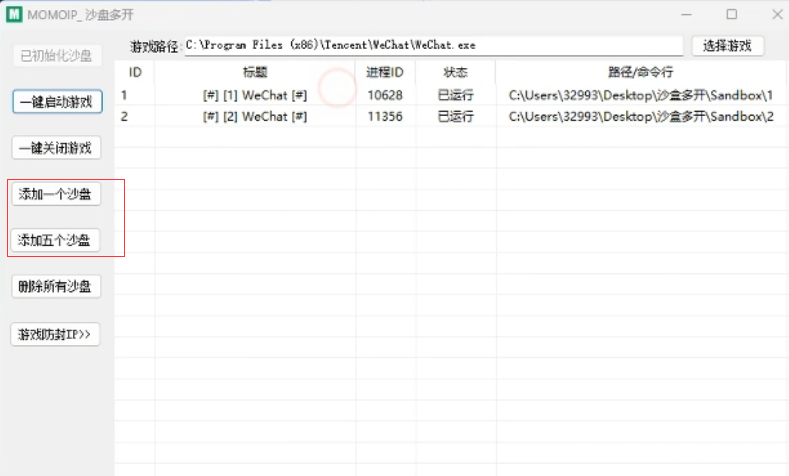This screenshot has width=789, height=476.
Task: Sort by the ID column header
Action: click(x=135, y=72)
